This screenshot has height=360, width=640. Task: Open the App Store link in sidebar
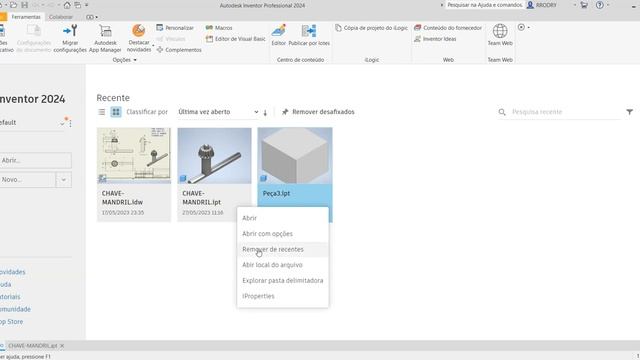(11, 322)
